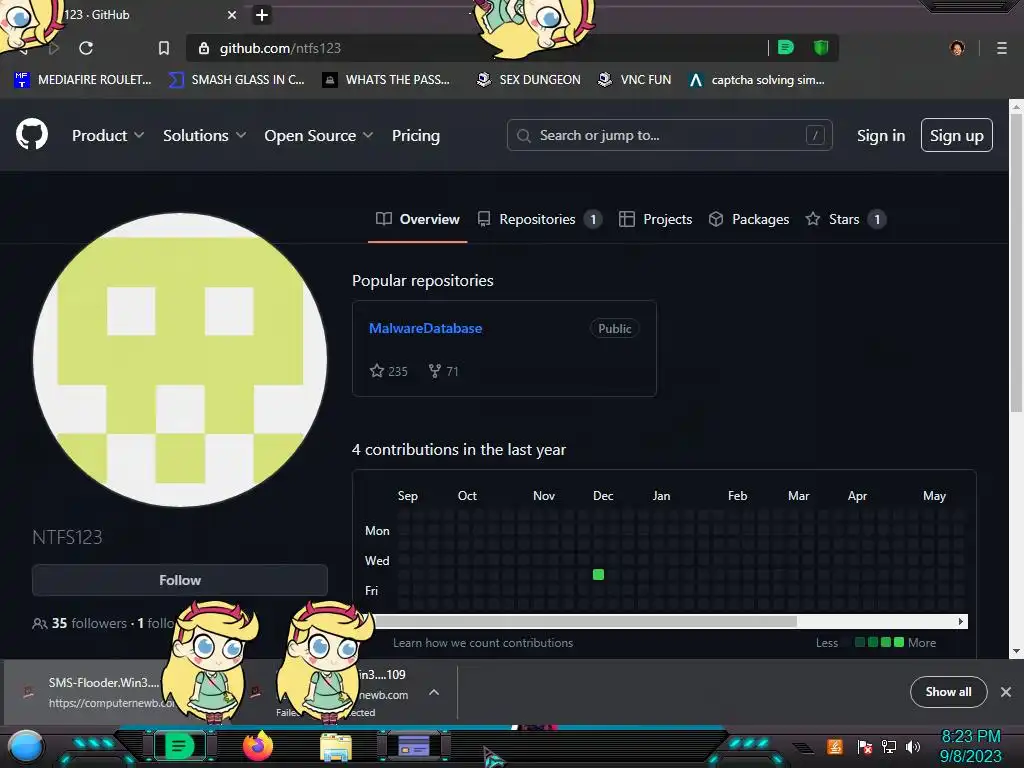
Task: Open the green chat app on the taskbar
Action: tap(179, 746)
